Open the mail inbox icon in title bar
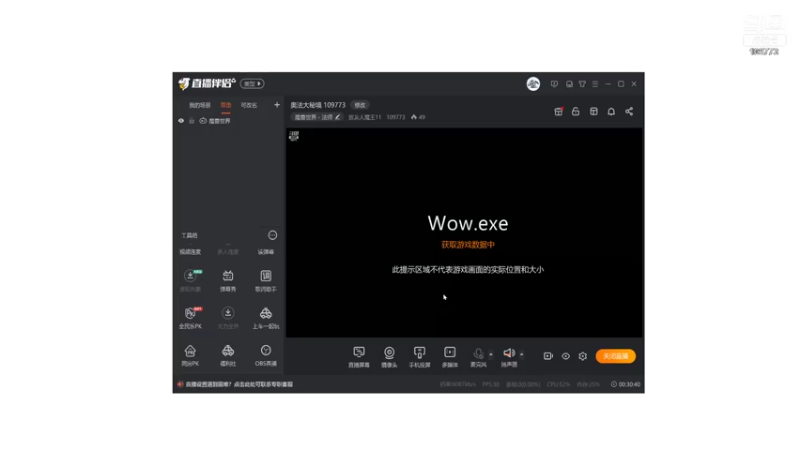 [x=569, y=84]
